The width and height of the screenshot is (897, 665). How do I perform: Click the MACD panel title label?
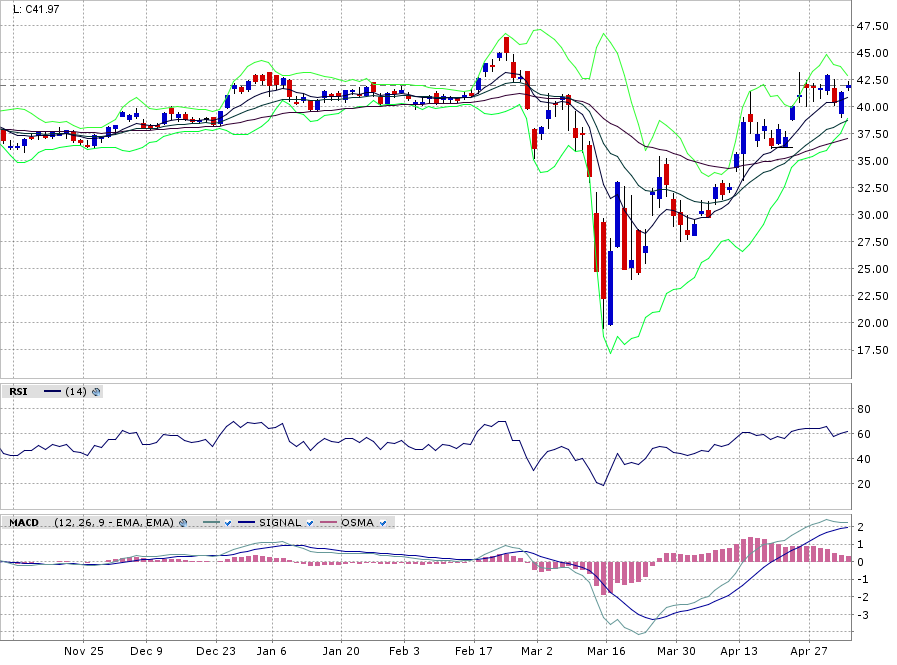coord(23,522)
